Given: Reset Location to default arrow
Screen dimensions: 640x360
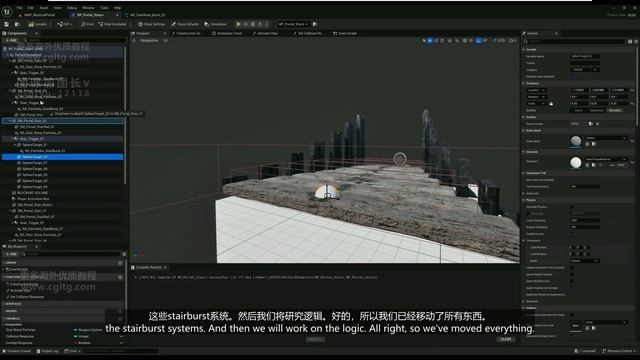Looking at the screenshot, I should (632, 90).
